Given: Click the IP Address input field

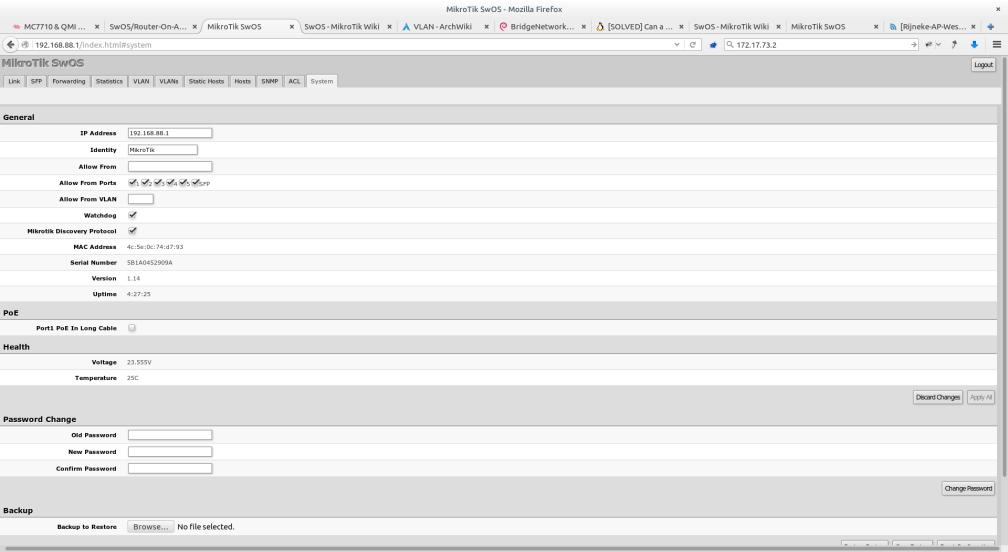Looking at the screenshot, I should [x=170, y=133].
